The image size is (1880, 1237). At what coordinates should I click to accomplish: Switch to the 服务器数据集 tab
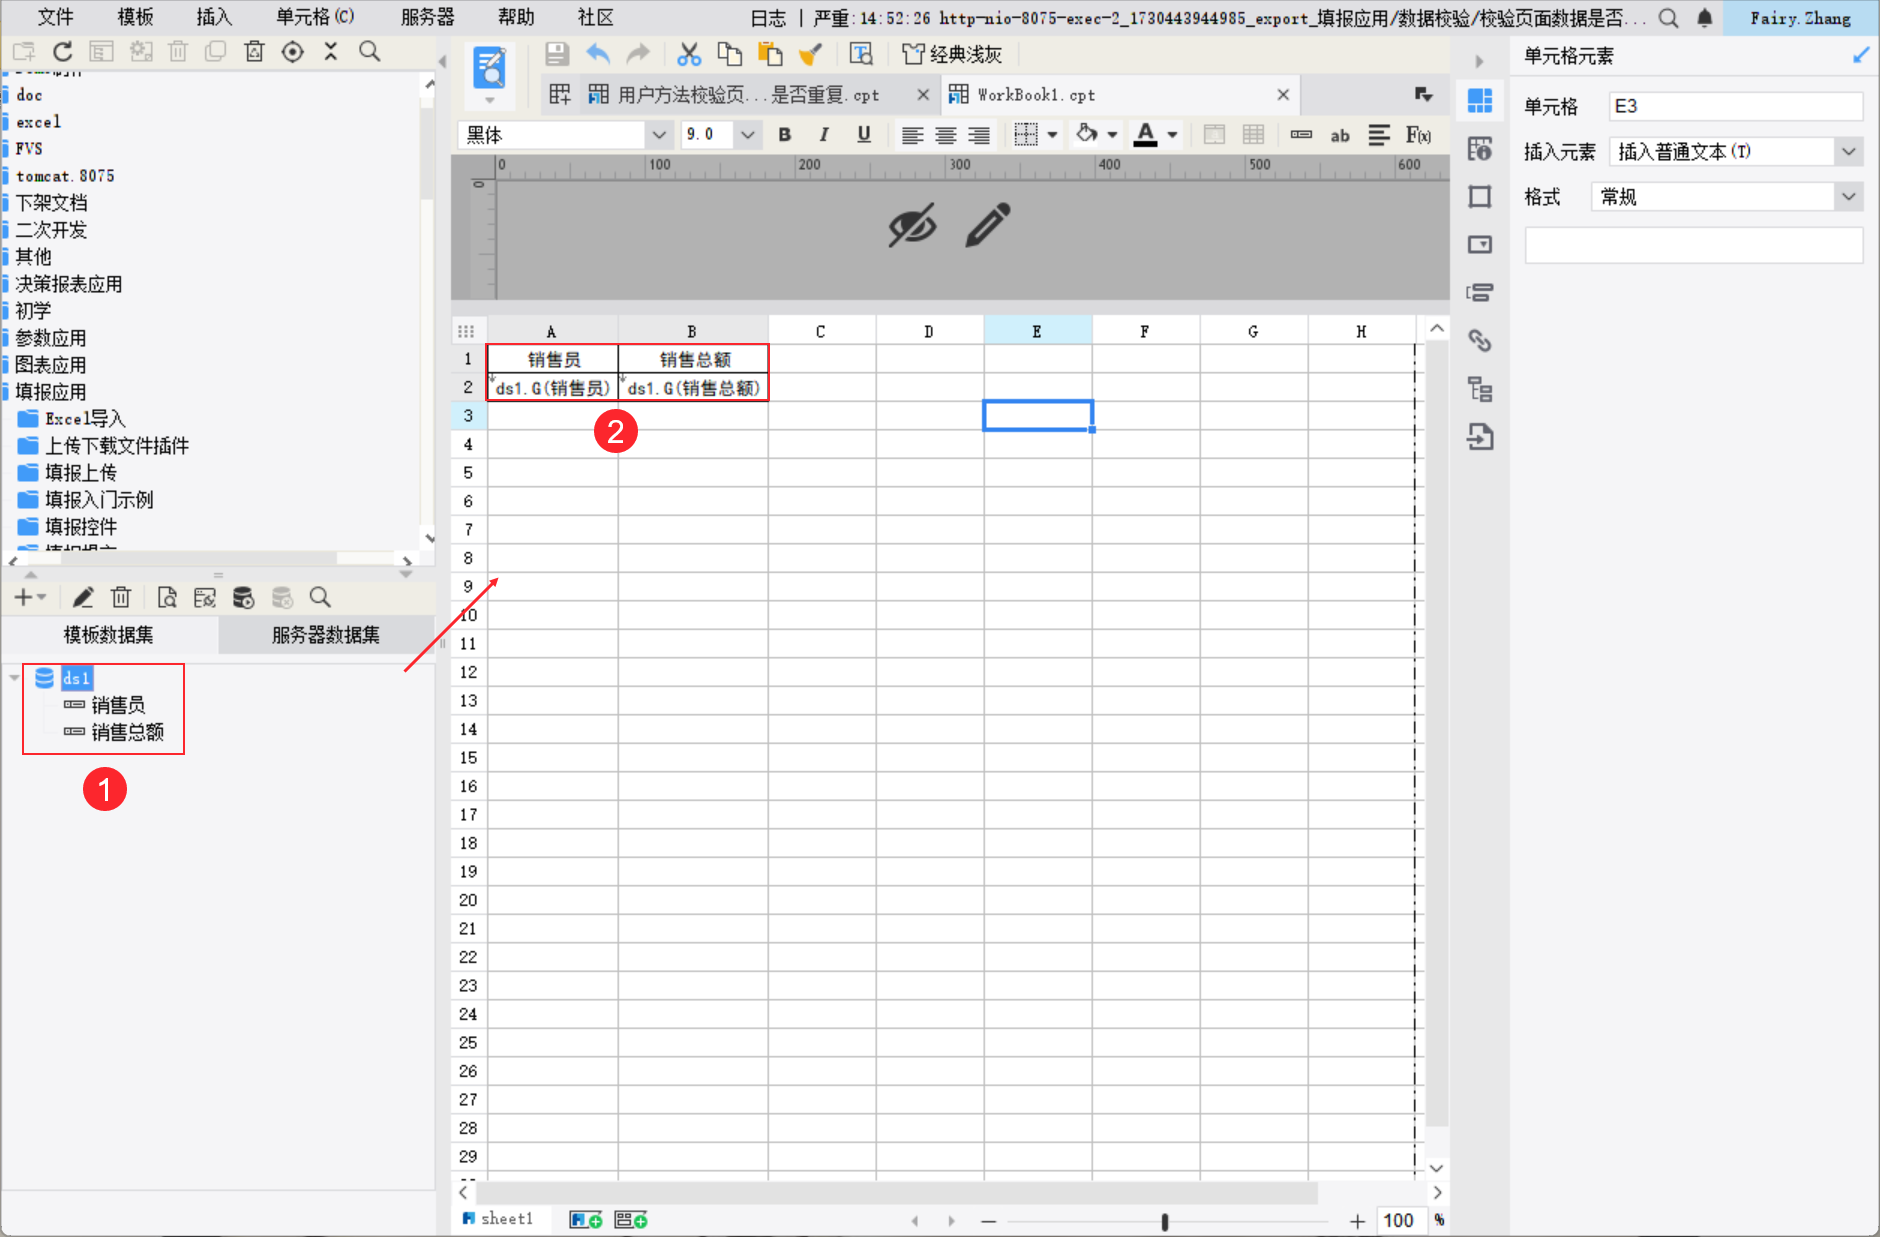click(326, 635)
